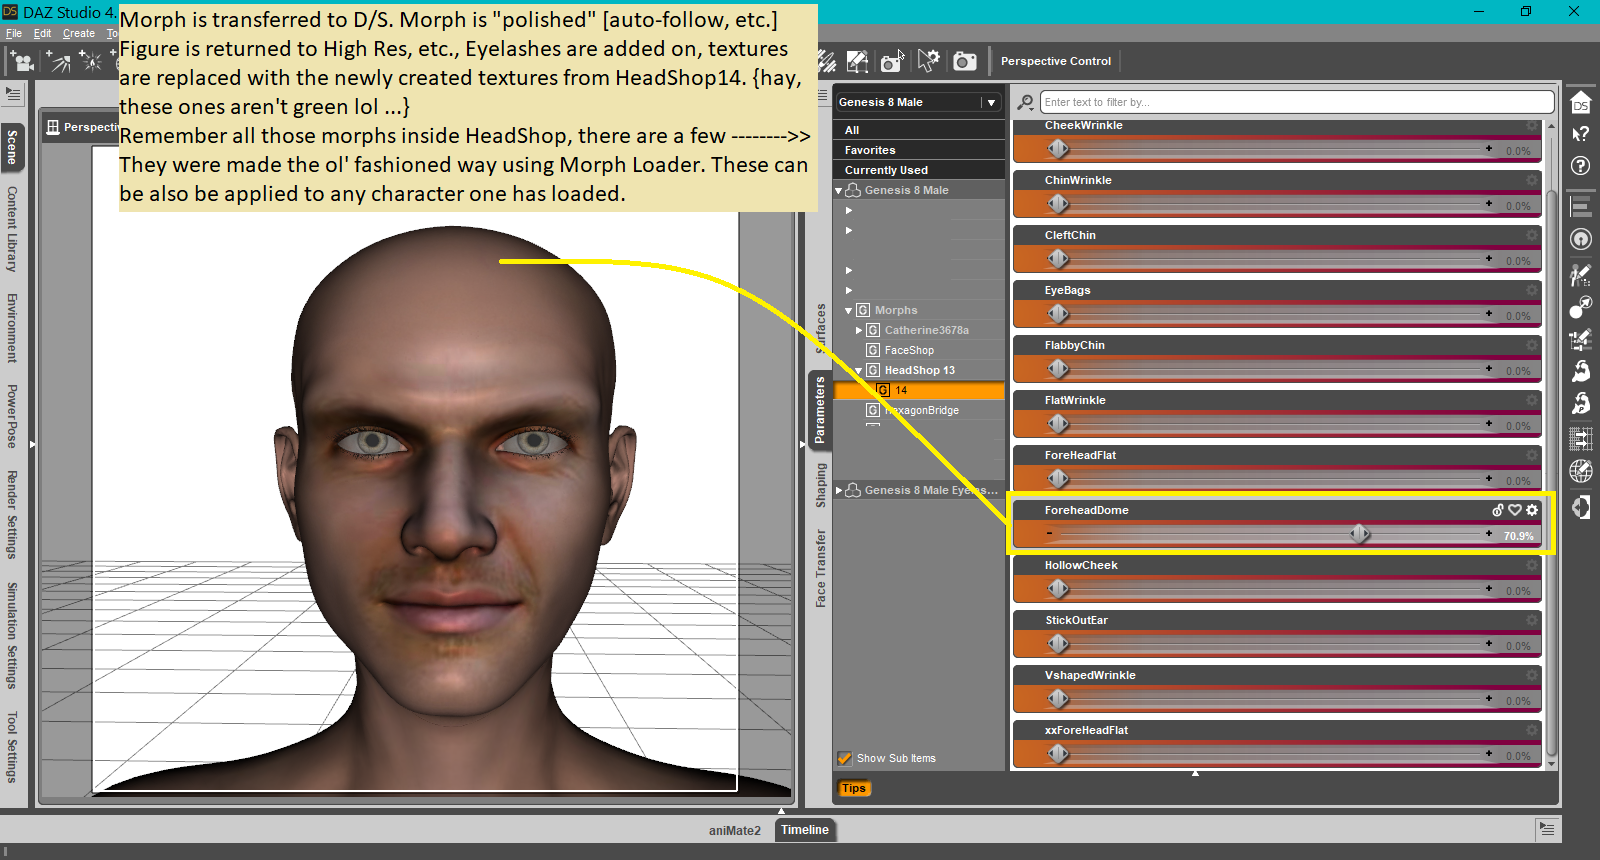This screenshot has width=1600, height=860.
Task: Toggle the Show Sub Items checkbox
Action: [845, 758]
